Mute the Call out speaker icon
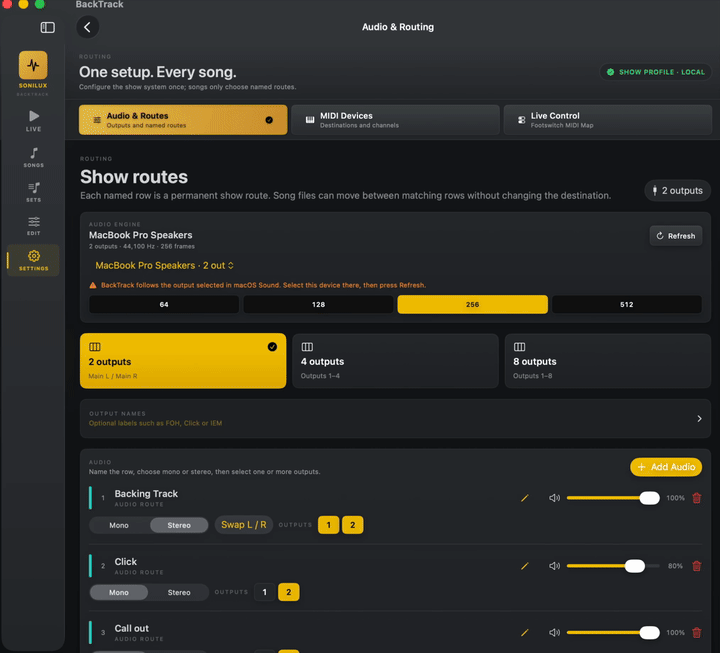The width and height of the screenshot is (720, 653). tap(554, 633)
